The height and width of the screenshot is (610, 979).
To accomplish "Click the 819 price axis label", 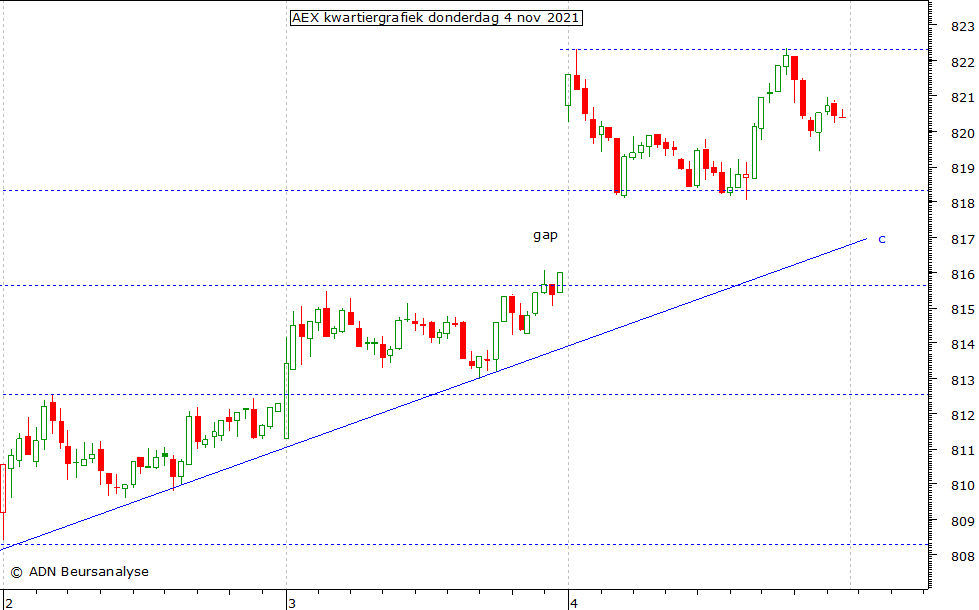I will coord(962,169).
